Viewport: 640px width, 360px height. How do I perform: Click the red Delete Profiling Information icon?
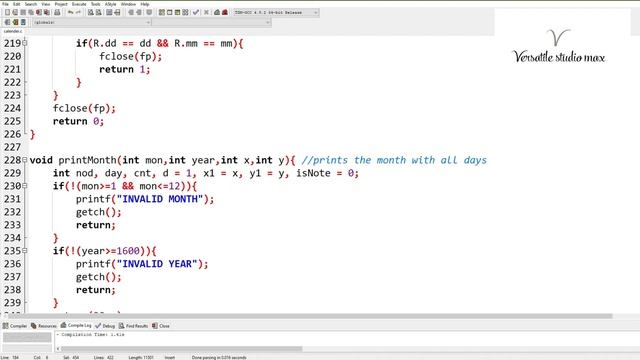224,12
